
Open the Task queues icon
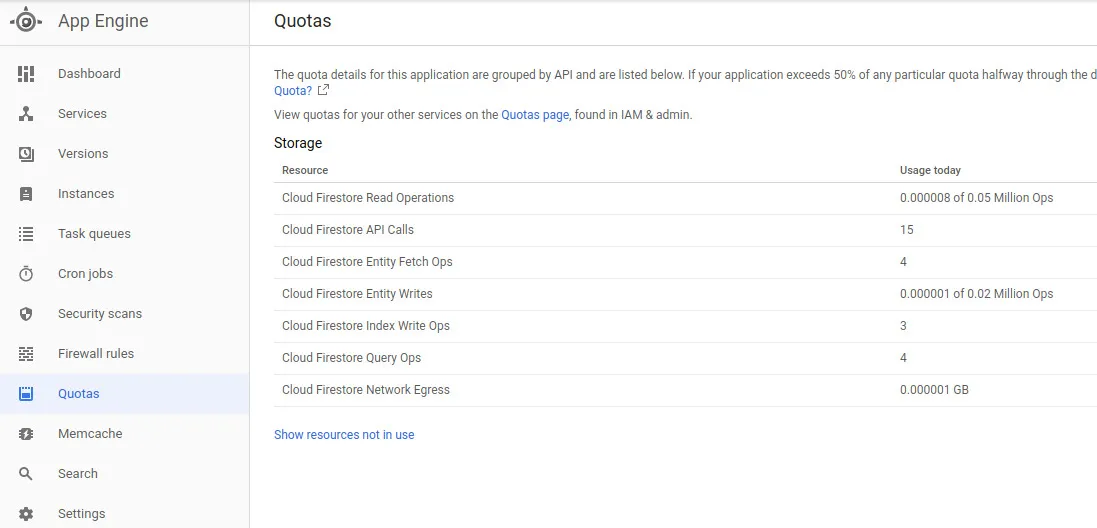(x=26, y=234)
